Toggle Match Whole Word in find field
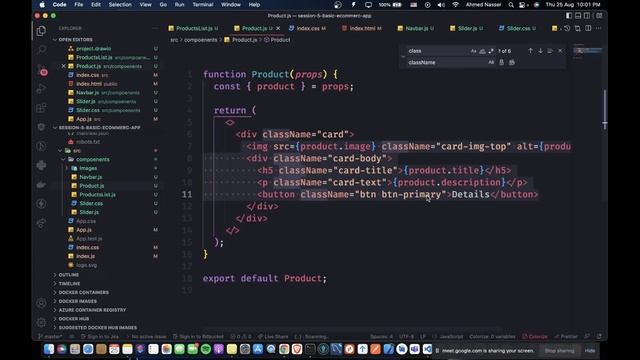Viewport: 640px width, 360px height. (482, 51)
